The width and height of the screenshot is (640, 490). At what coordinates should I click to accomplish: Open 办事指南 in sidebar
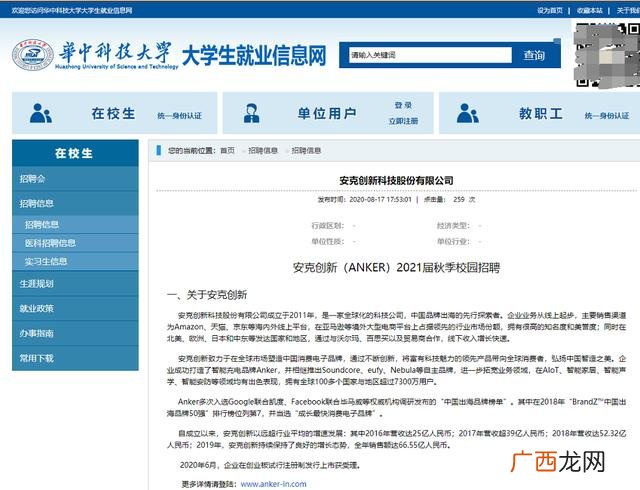click(75, 333)
